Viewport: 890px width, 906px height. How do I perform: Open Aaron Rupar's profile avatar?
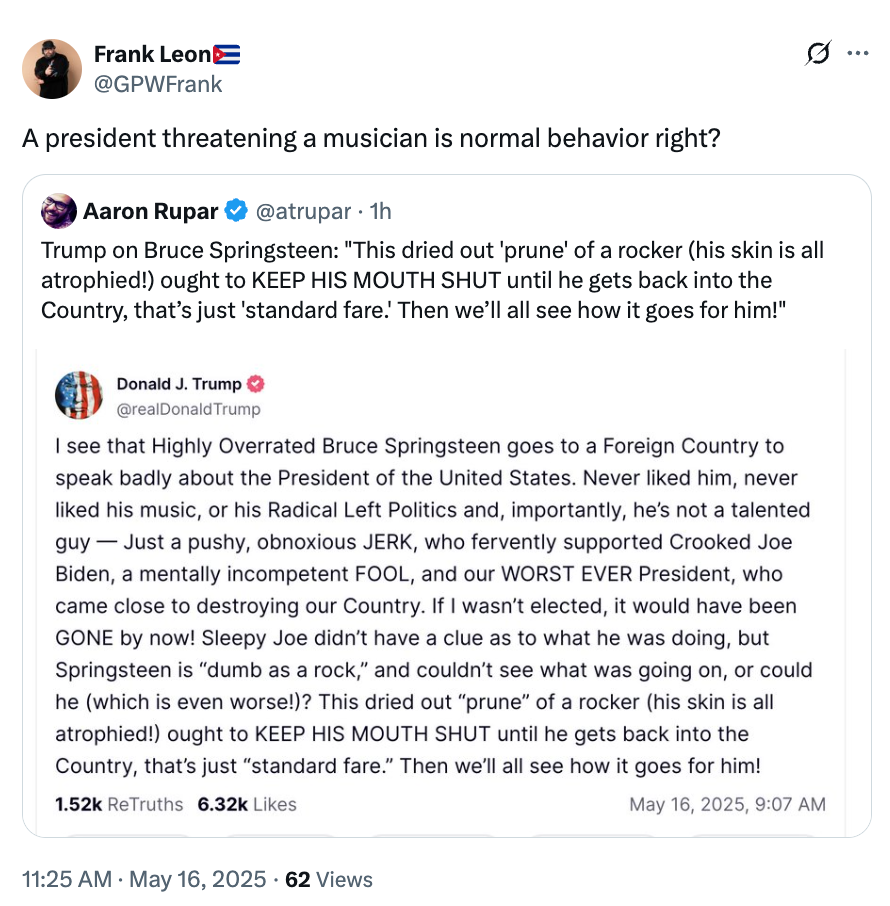click(x=58, y=211)
